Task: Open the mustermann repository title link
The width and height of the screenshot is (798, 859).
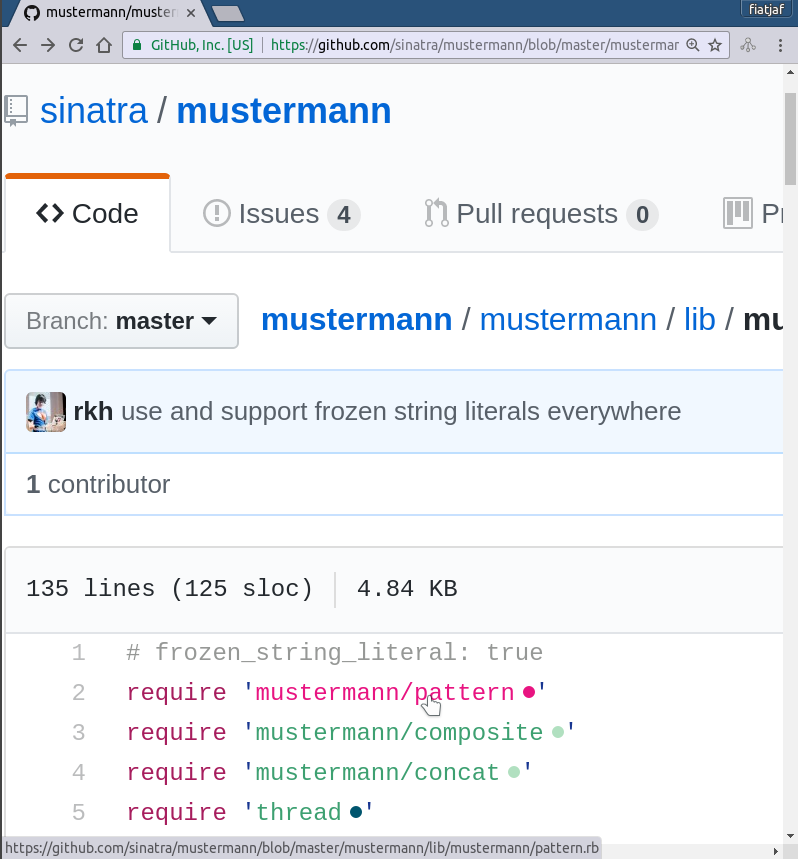Action: [x=284, y=111]
